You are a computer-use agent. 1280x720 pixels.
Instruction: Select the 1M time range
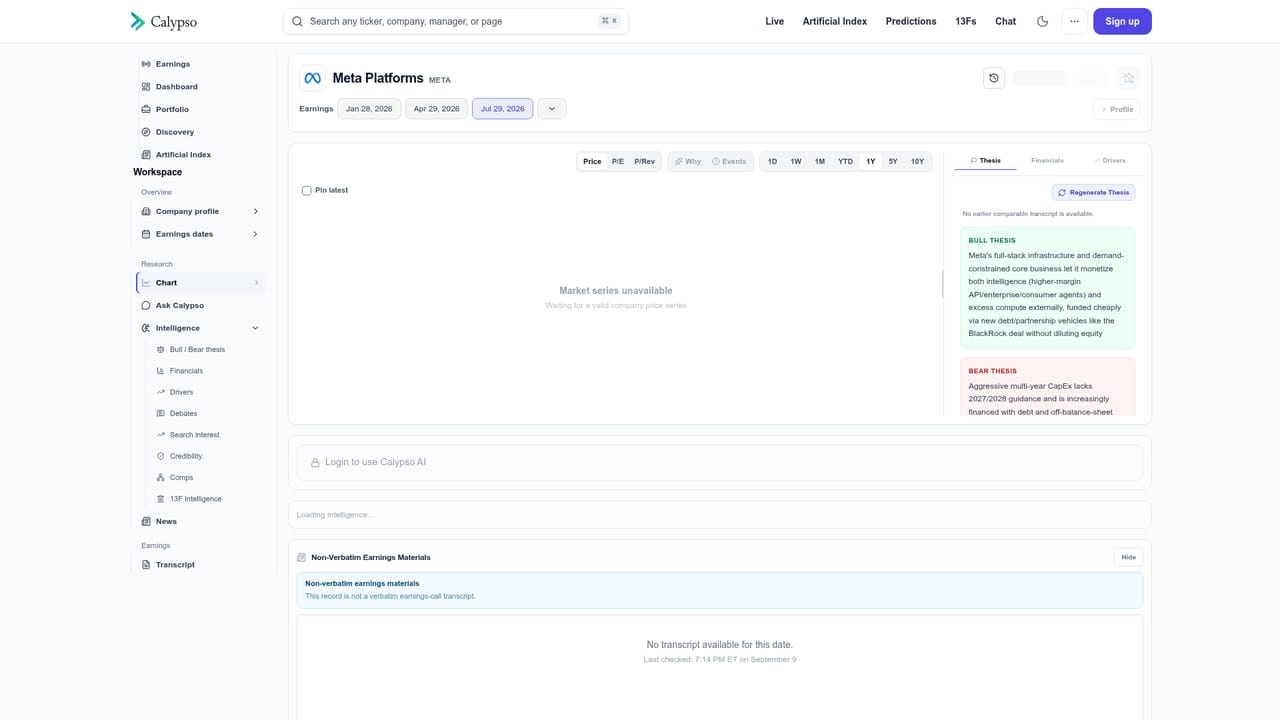[820, 161]
